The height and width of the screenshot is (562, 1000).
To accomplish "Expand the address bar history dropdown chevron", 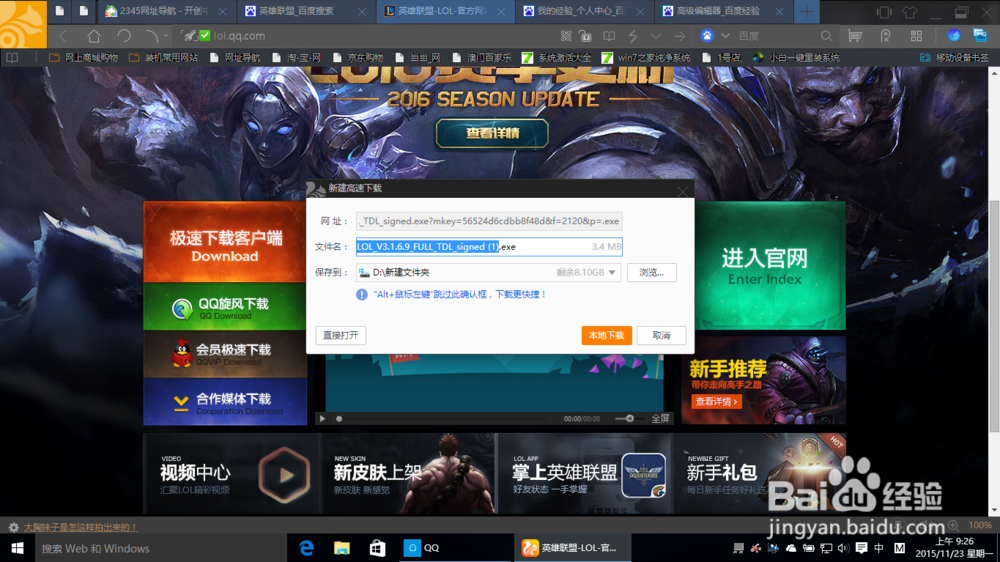I will [x=656, y=36].
